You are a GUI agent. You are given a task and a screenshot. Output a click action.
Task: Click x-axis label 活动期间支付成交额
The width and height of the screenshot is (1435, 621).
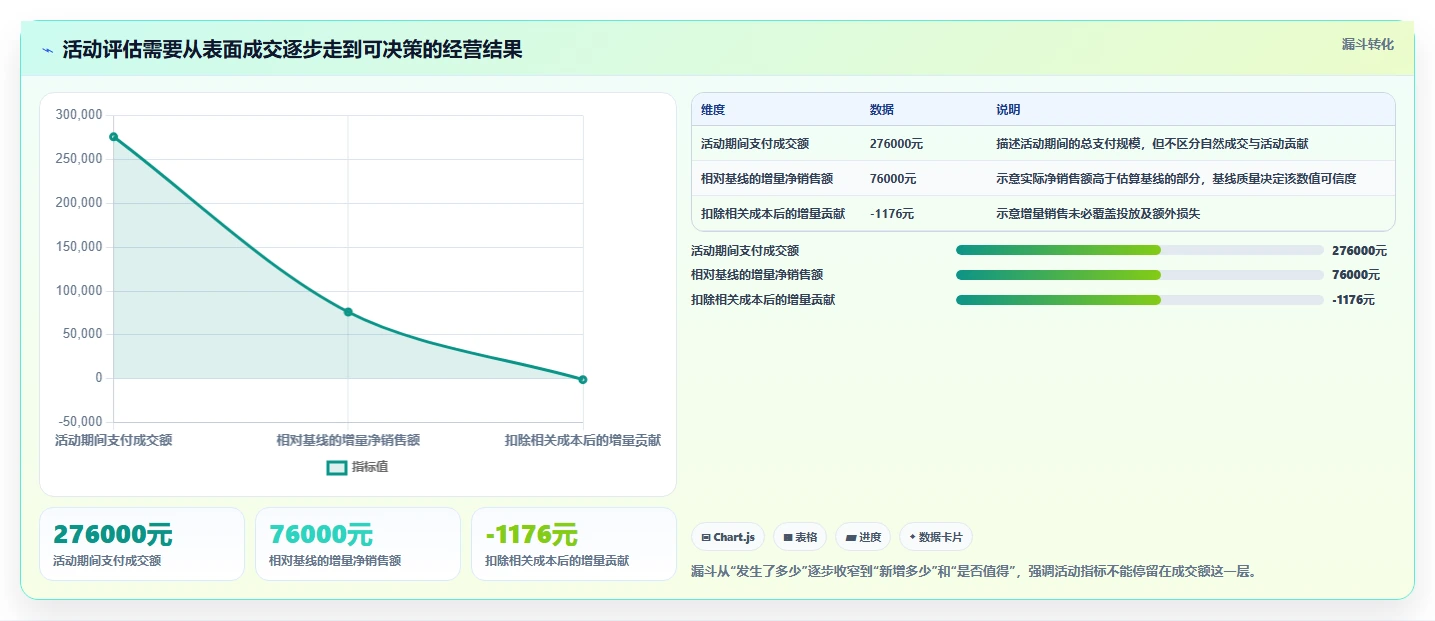click(x=113, y=440)
